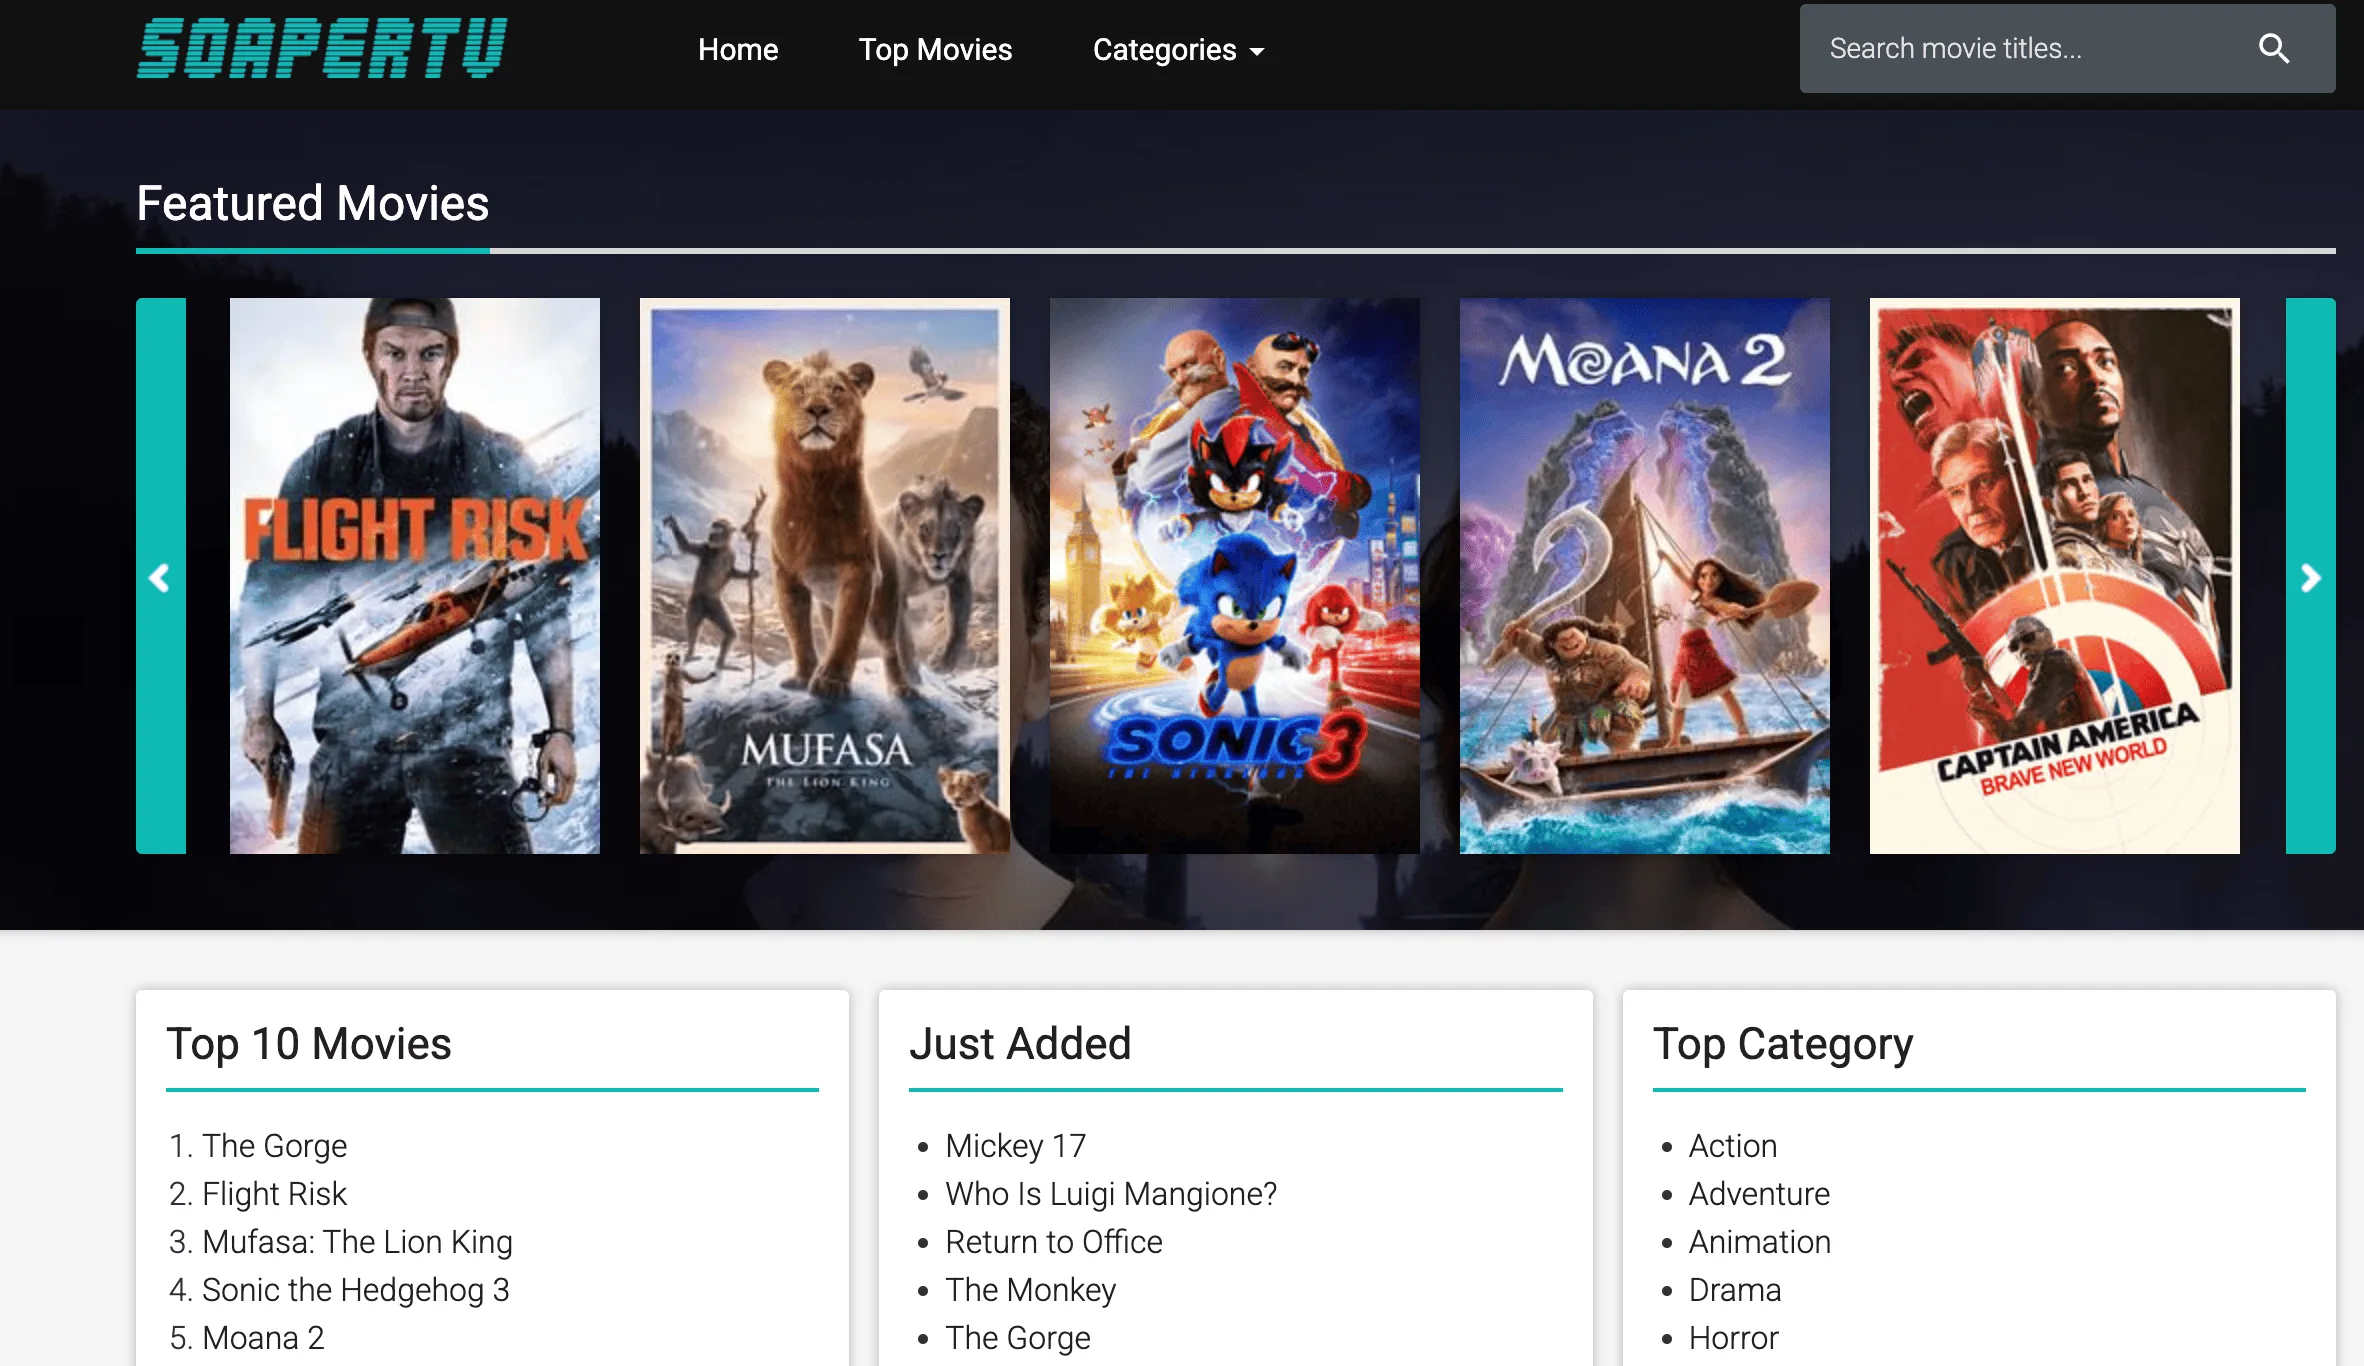Expand the Categories dropdown menu
This screenshot has height=1366, width=2364.
click(x=1178, y=50)
